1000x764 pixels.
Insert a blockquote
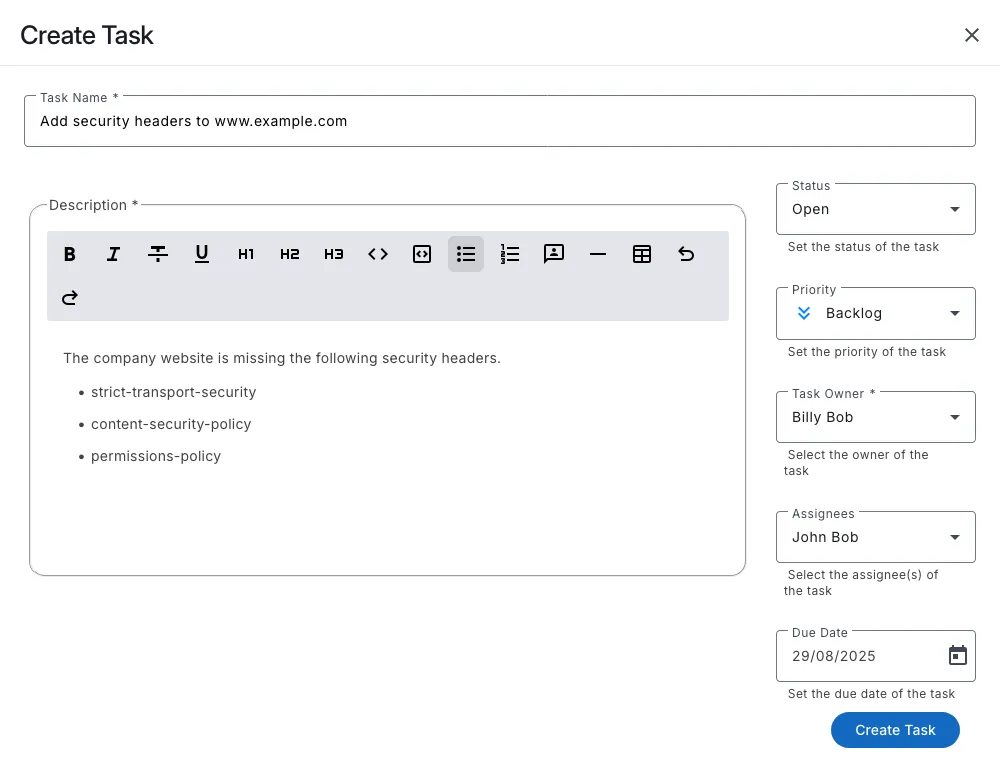(x=554, y=254)
